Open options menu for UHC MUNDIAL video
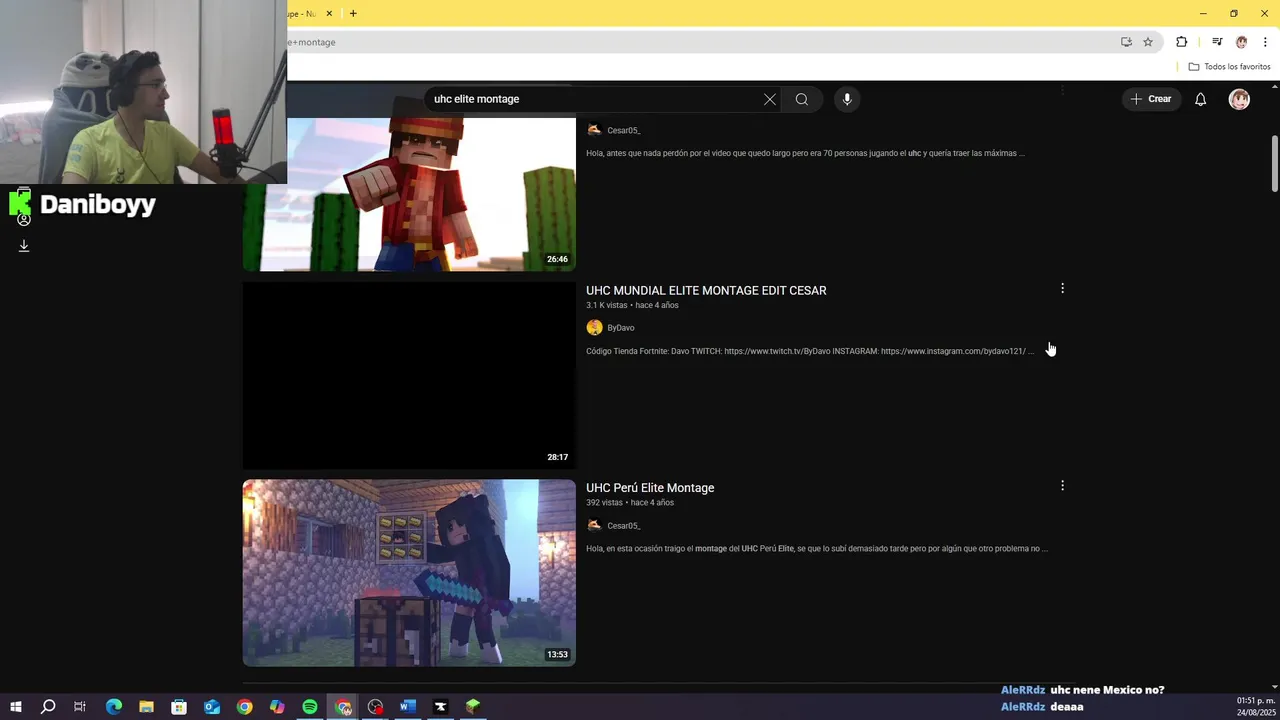 coord(1062,288)
